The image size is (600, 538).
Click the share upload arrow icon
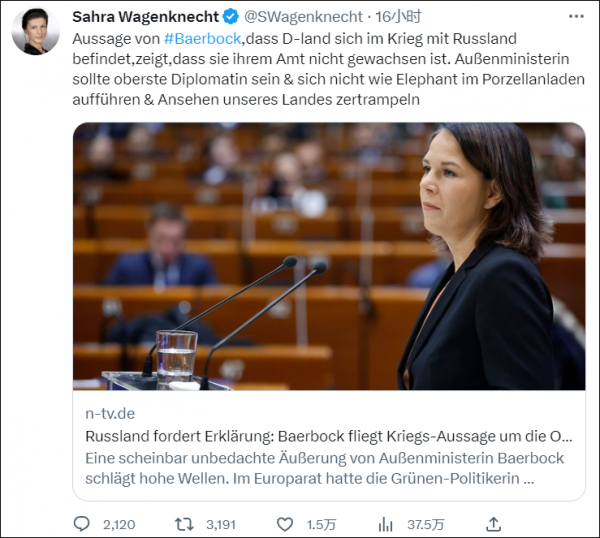pyautogui.click(x=493, y=524)
